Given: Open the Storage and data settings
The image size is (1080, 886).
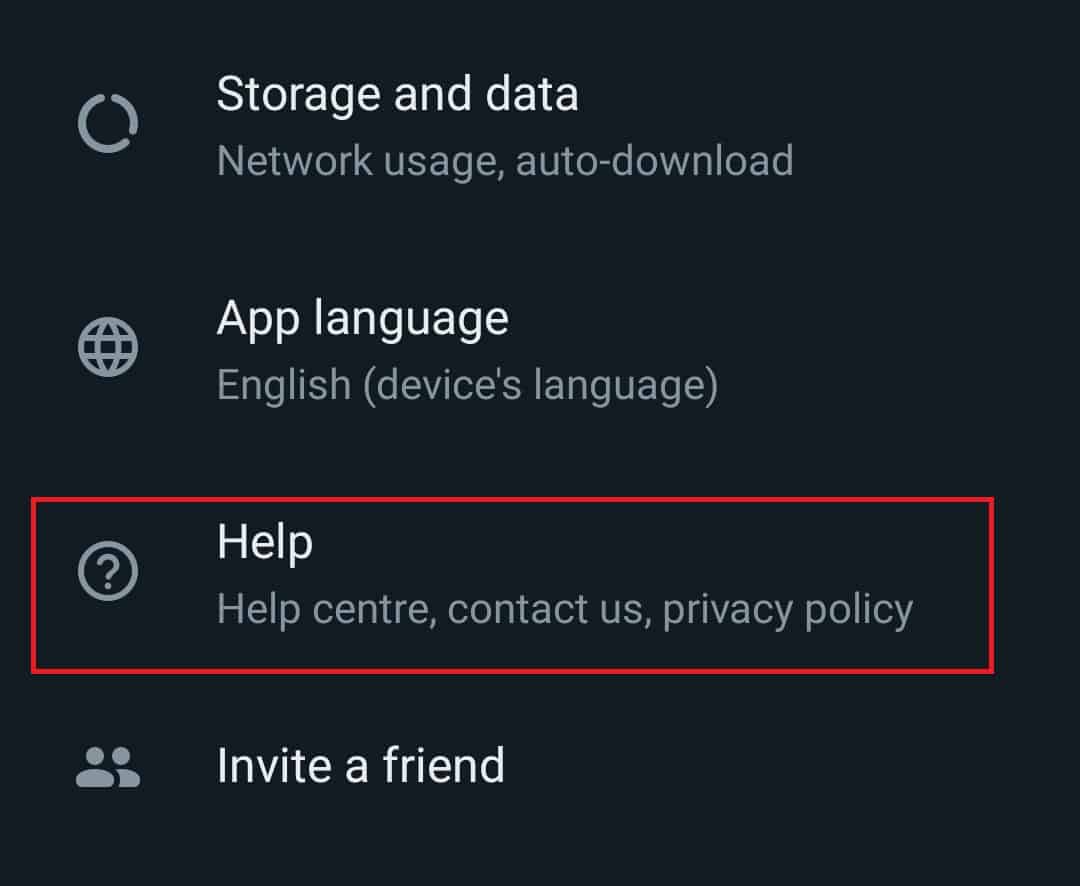Looking at the screenshot, I should [x=397, y=95].
